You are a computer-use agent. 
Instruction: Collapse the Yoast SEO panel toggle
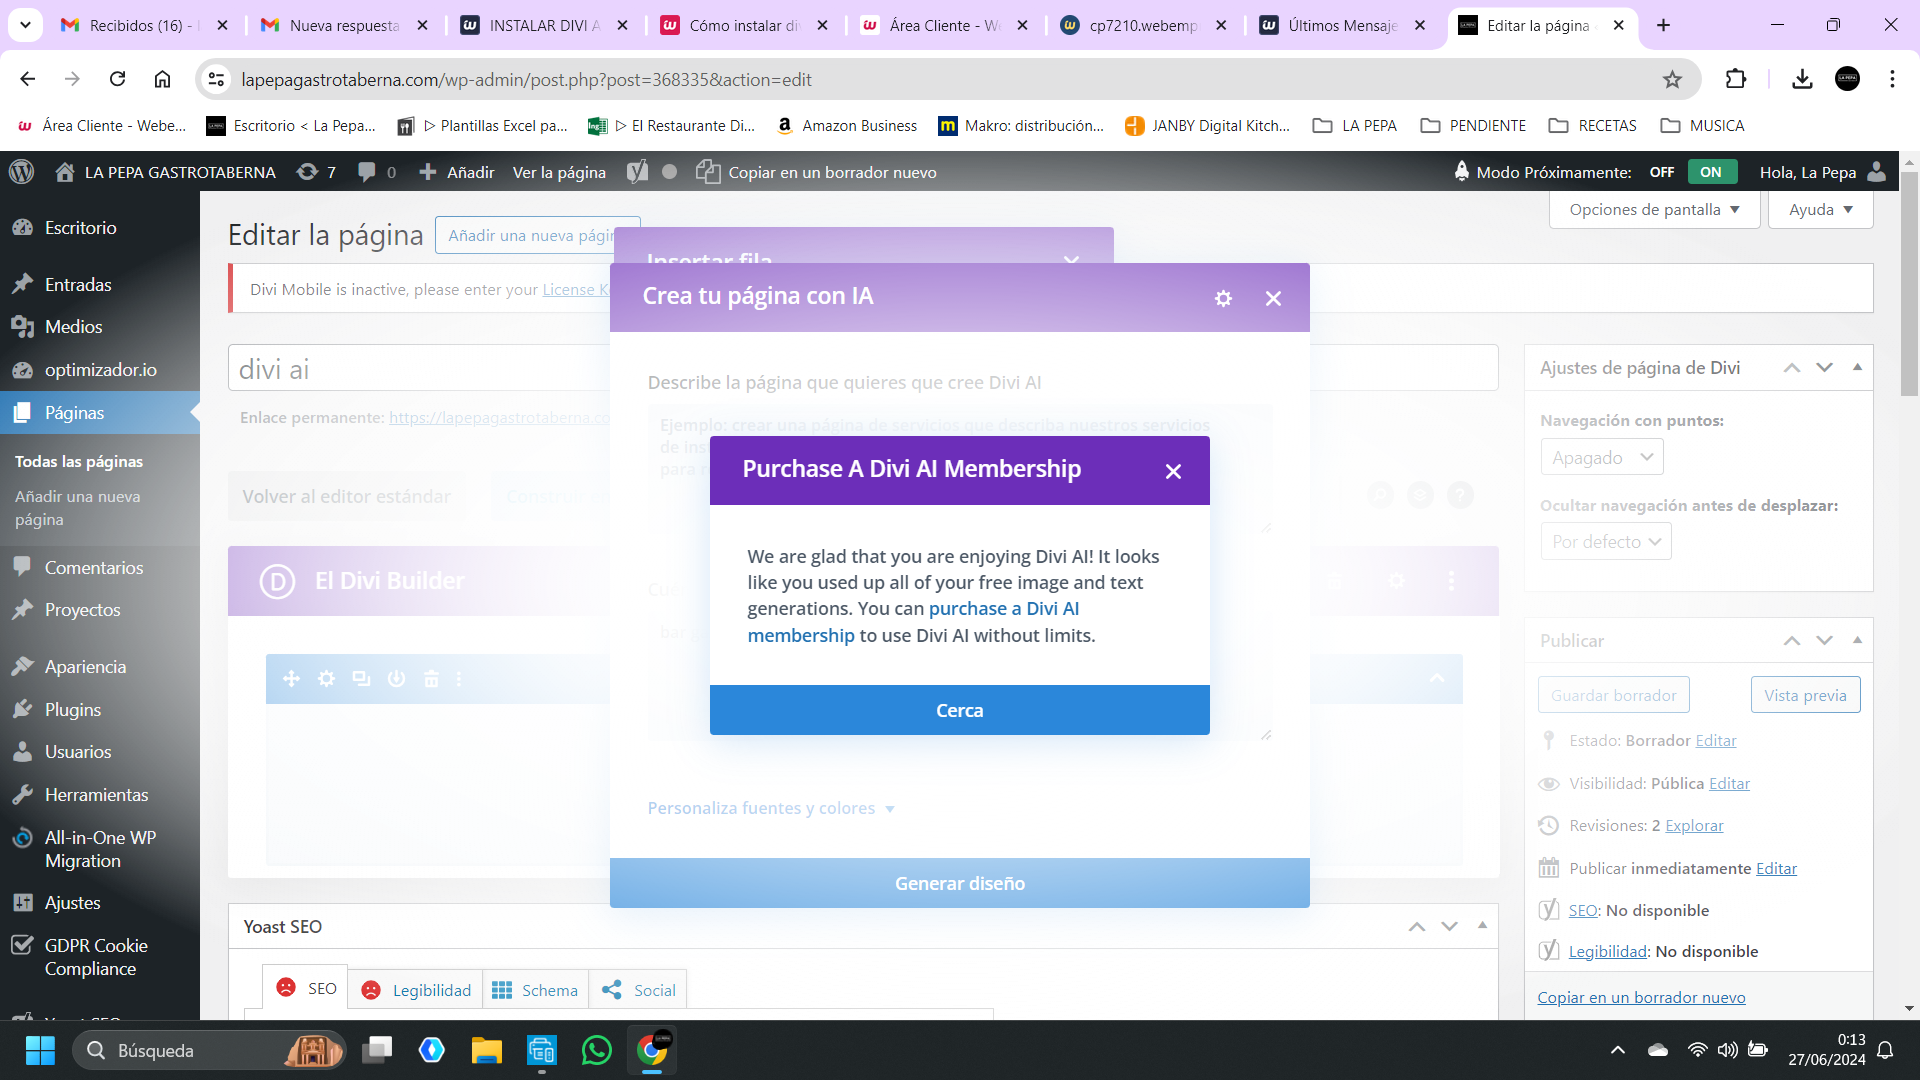1482,926
